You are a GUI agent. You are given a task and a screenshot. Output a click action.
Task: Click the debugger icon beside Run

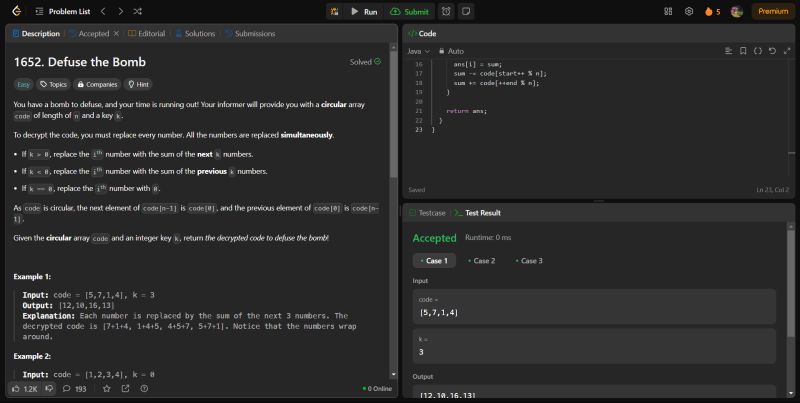point(335,12)
